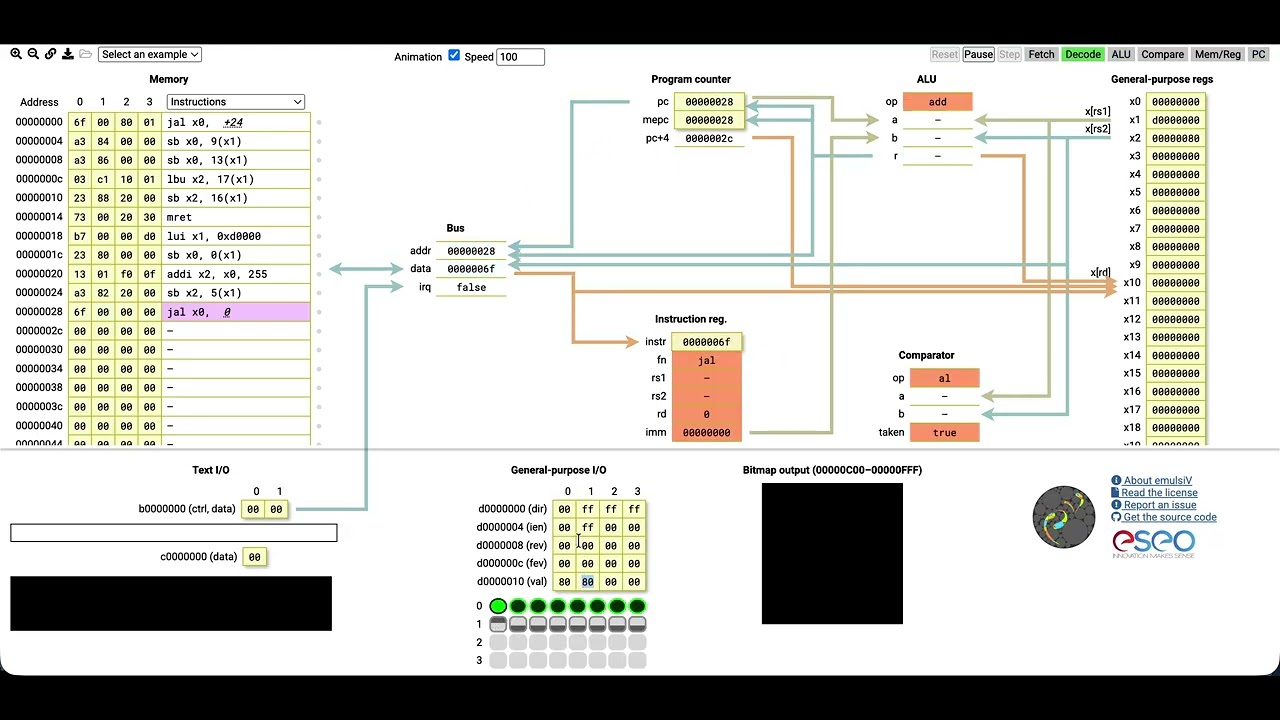This screenshot has width=1280, height=720.
Task: Click the disabled Step button
Action: [x=1010, y=55]
